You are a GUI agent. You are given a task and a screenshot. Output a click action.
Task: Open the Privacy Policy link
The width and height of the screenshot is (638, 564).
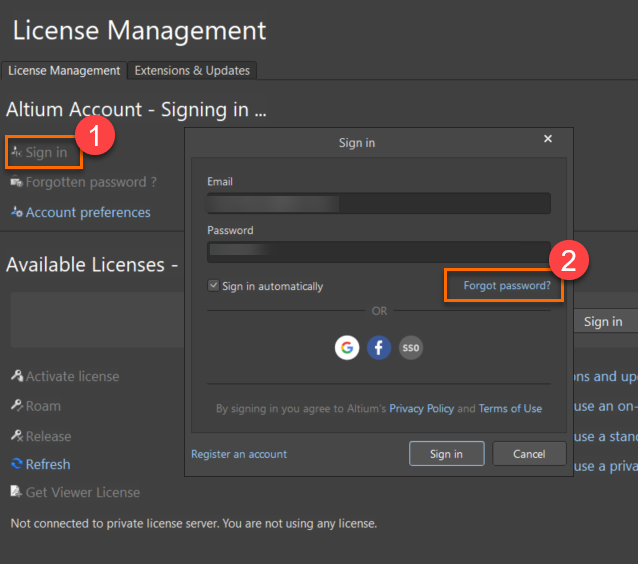[421, 408]
